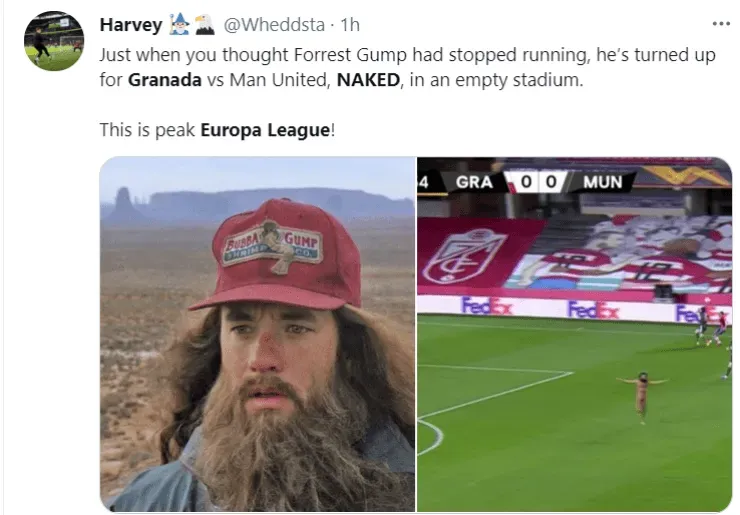The image size is (740, 515).
Task: Click the Europa League logo above MUN
Action: pos(684,175)
